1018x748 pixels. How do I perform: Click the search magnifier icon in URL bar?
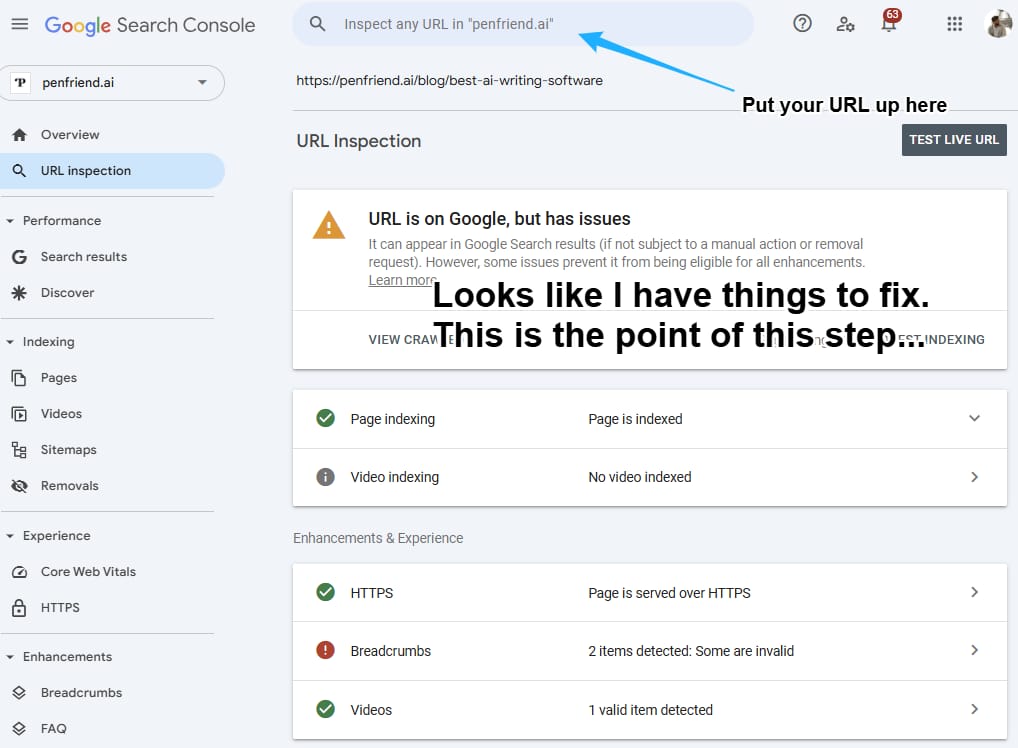[317, 24]
